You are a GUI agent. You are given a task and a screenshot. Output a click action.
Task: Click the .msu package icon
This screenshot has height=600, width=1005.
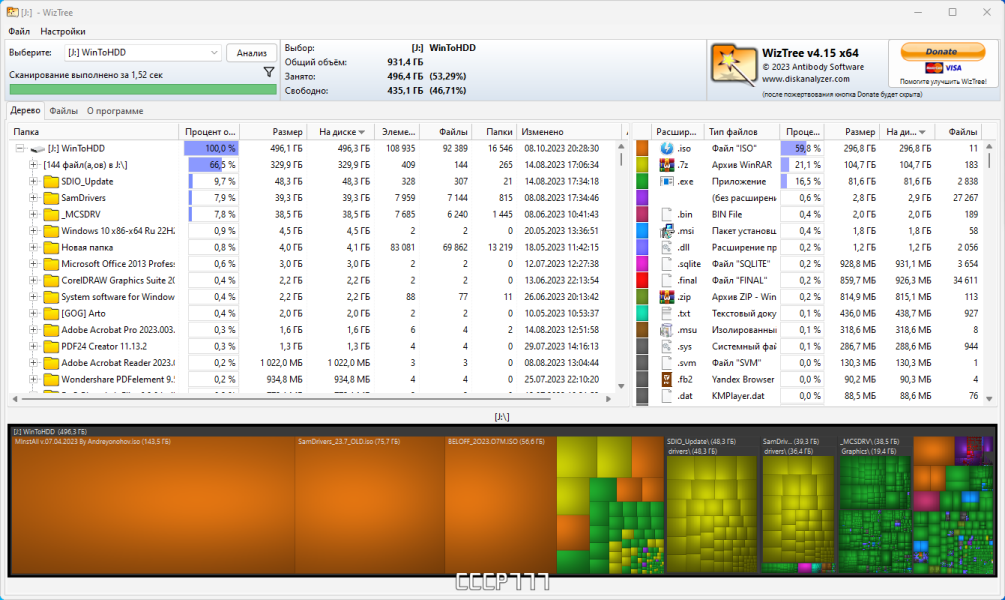pyautogui.click(x=667, y=329)
